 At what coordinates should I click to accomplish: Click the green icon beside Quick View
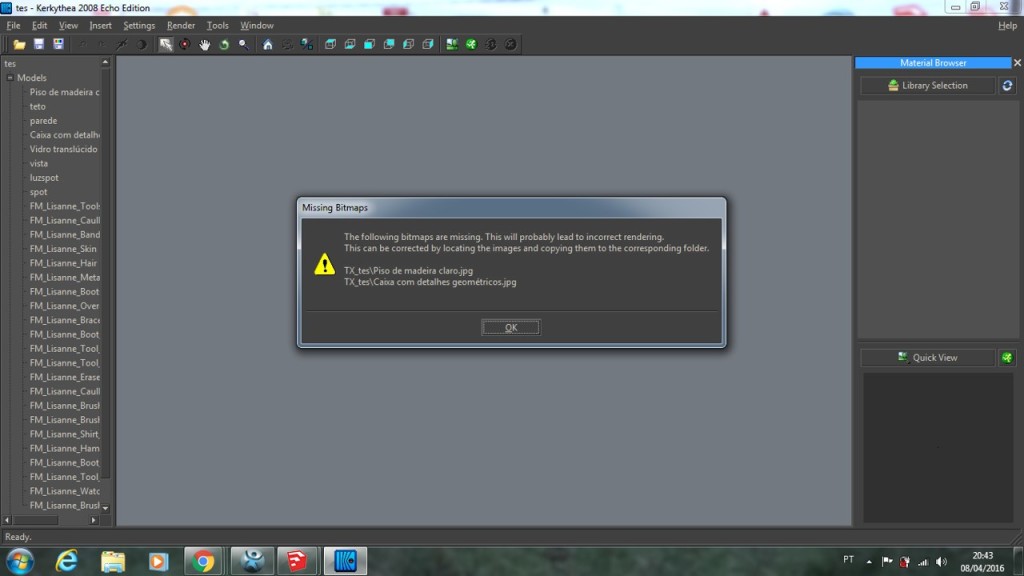coord(1007,357)
